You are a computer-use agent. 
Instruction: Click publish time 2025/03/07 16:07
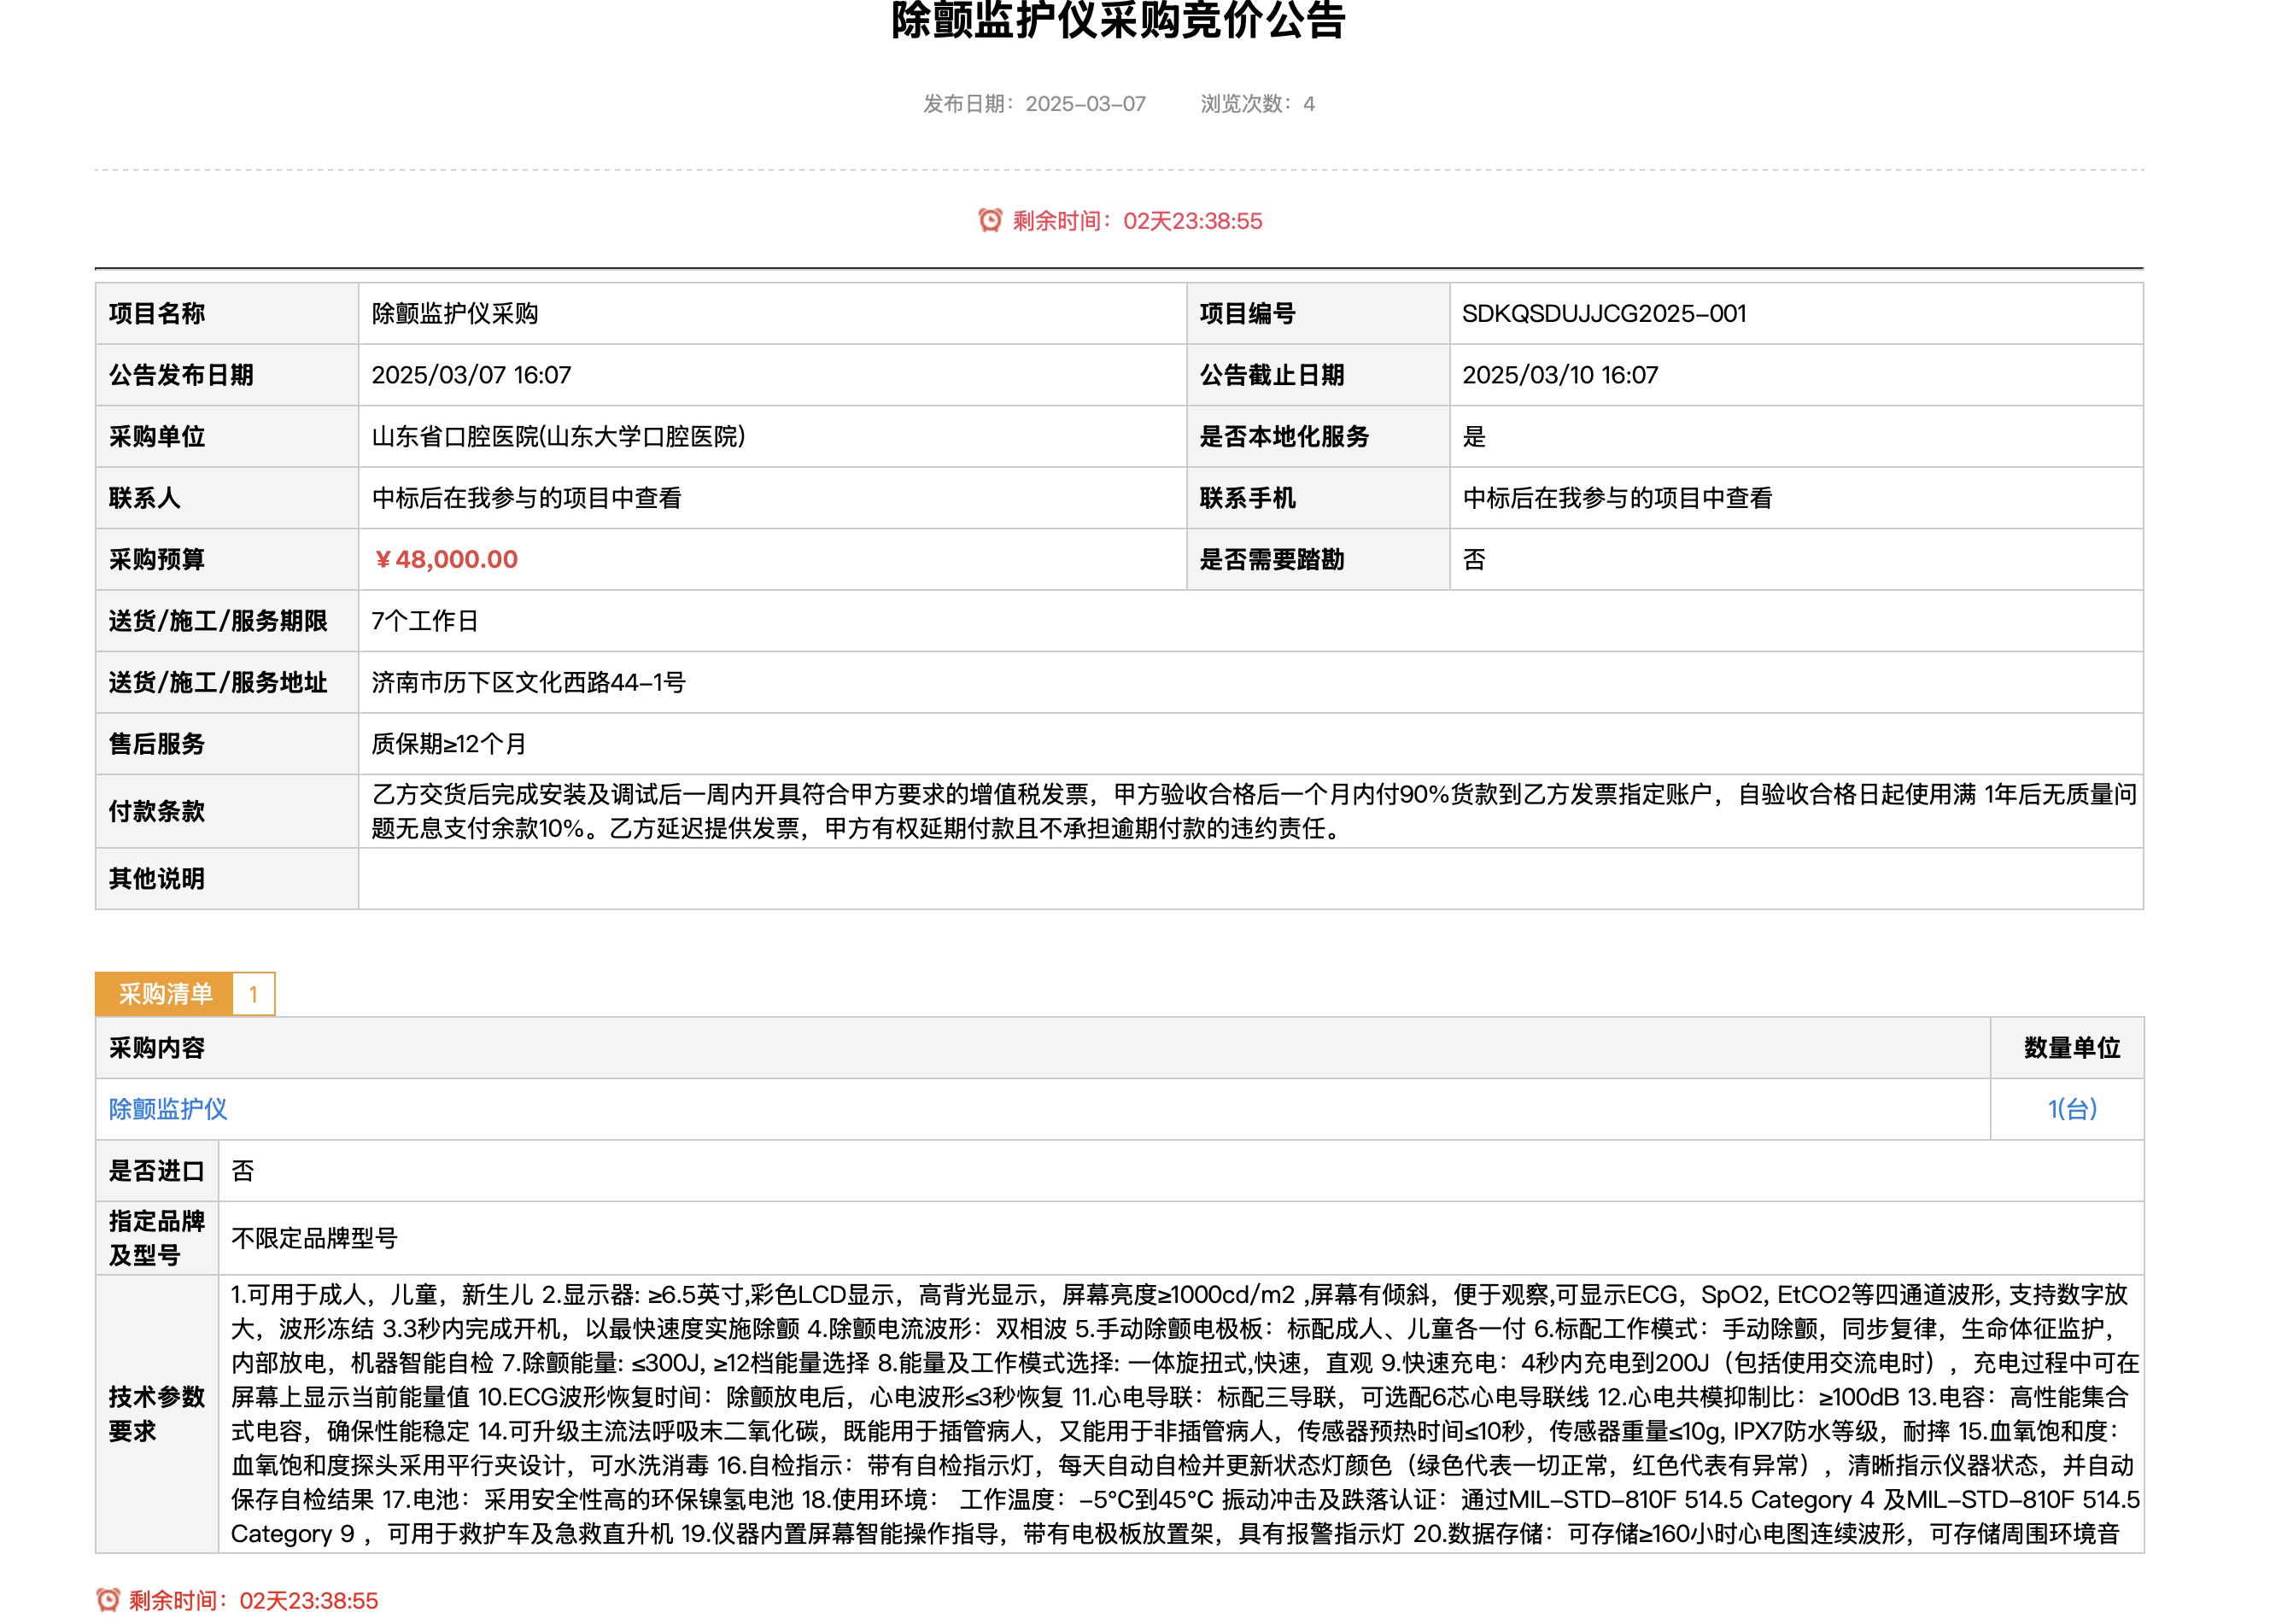click(471, 375)
